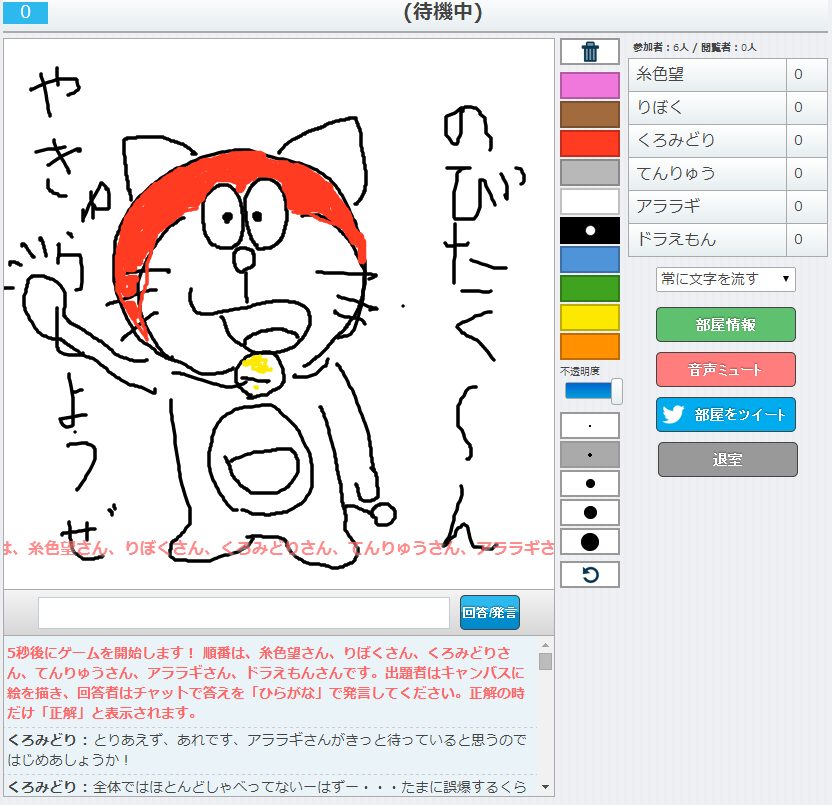Click the green 部屋情報 button
This screenshot has height=805, width=832.
click(x=725, y=324)
